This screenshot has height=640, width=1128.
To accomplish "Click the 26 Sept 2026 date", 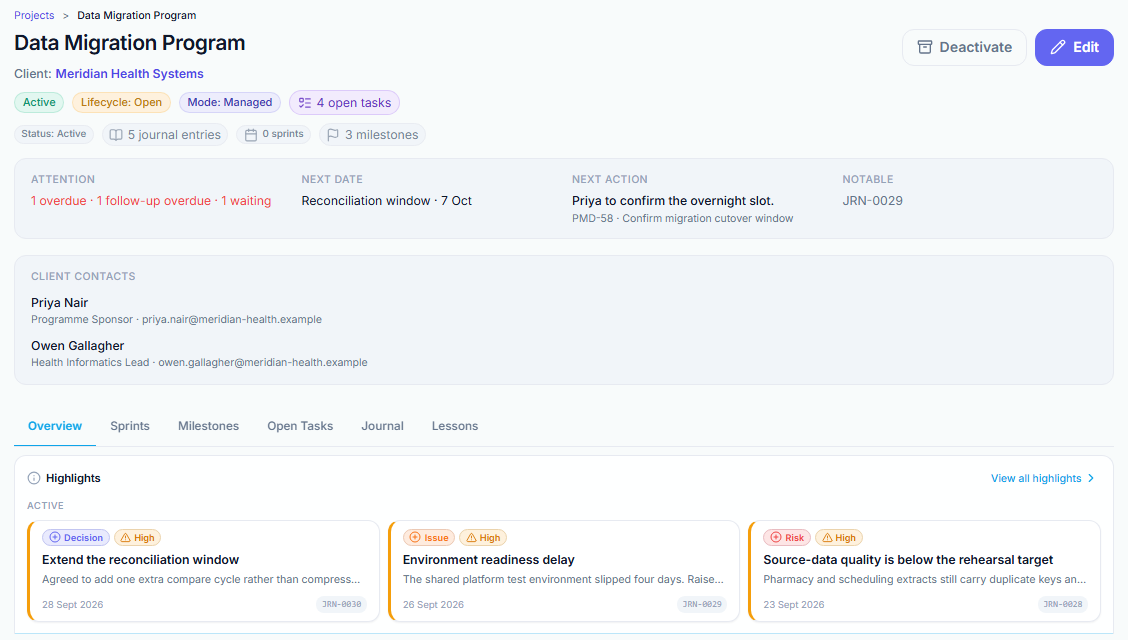I will point(433,605).
